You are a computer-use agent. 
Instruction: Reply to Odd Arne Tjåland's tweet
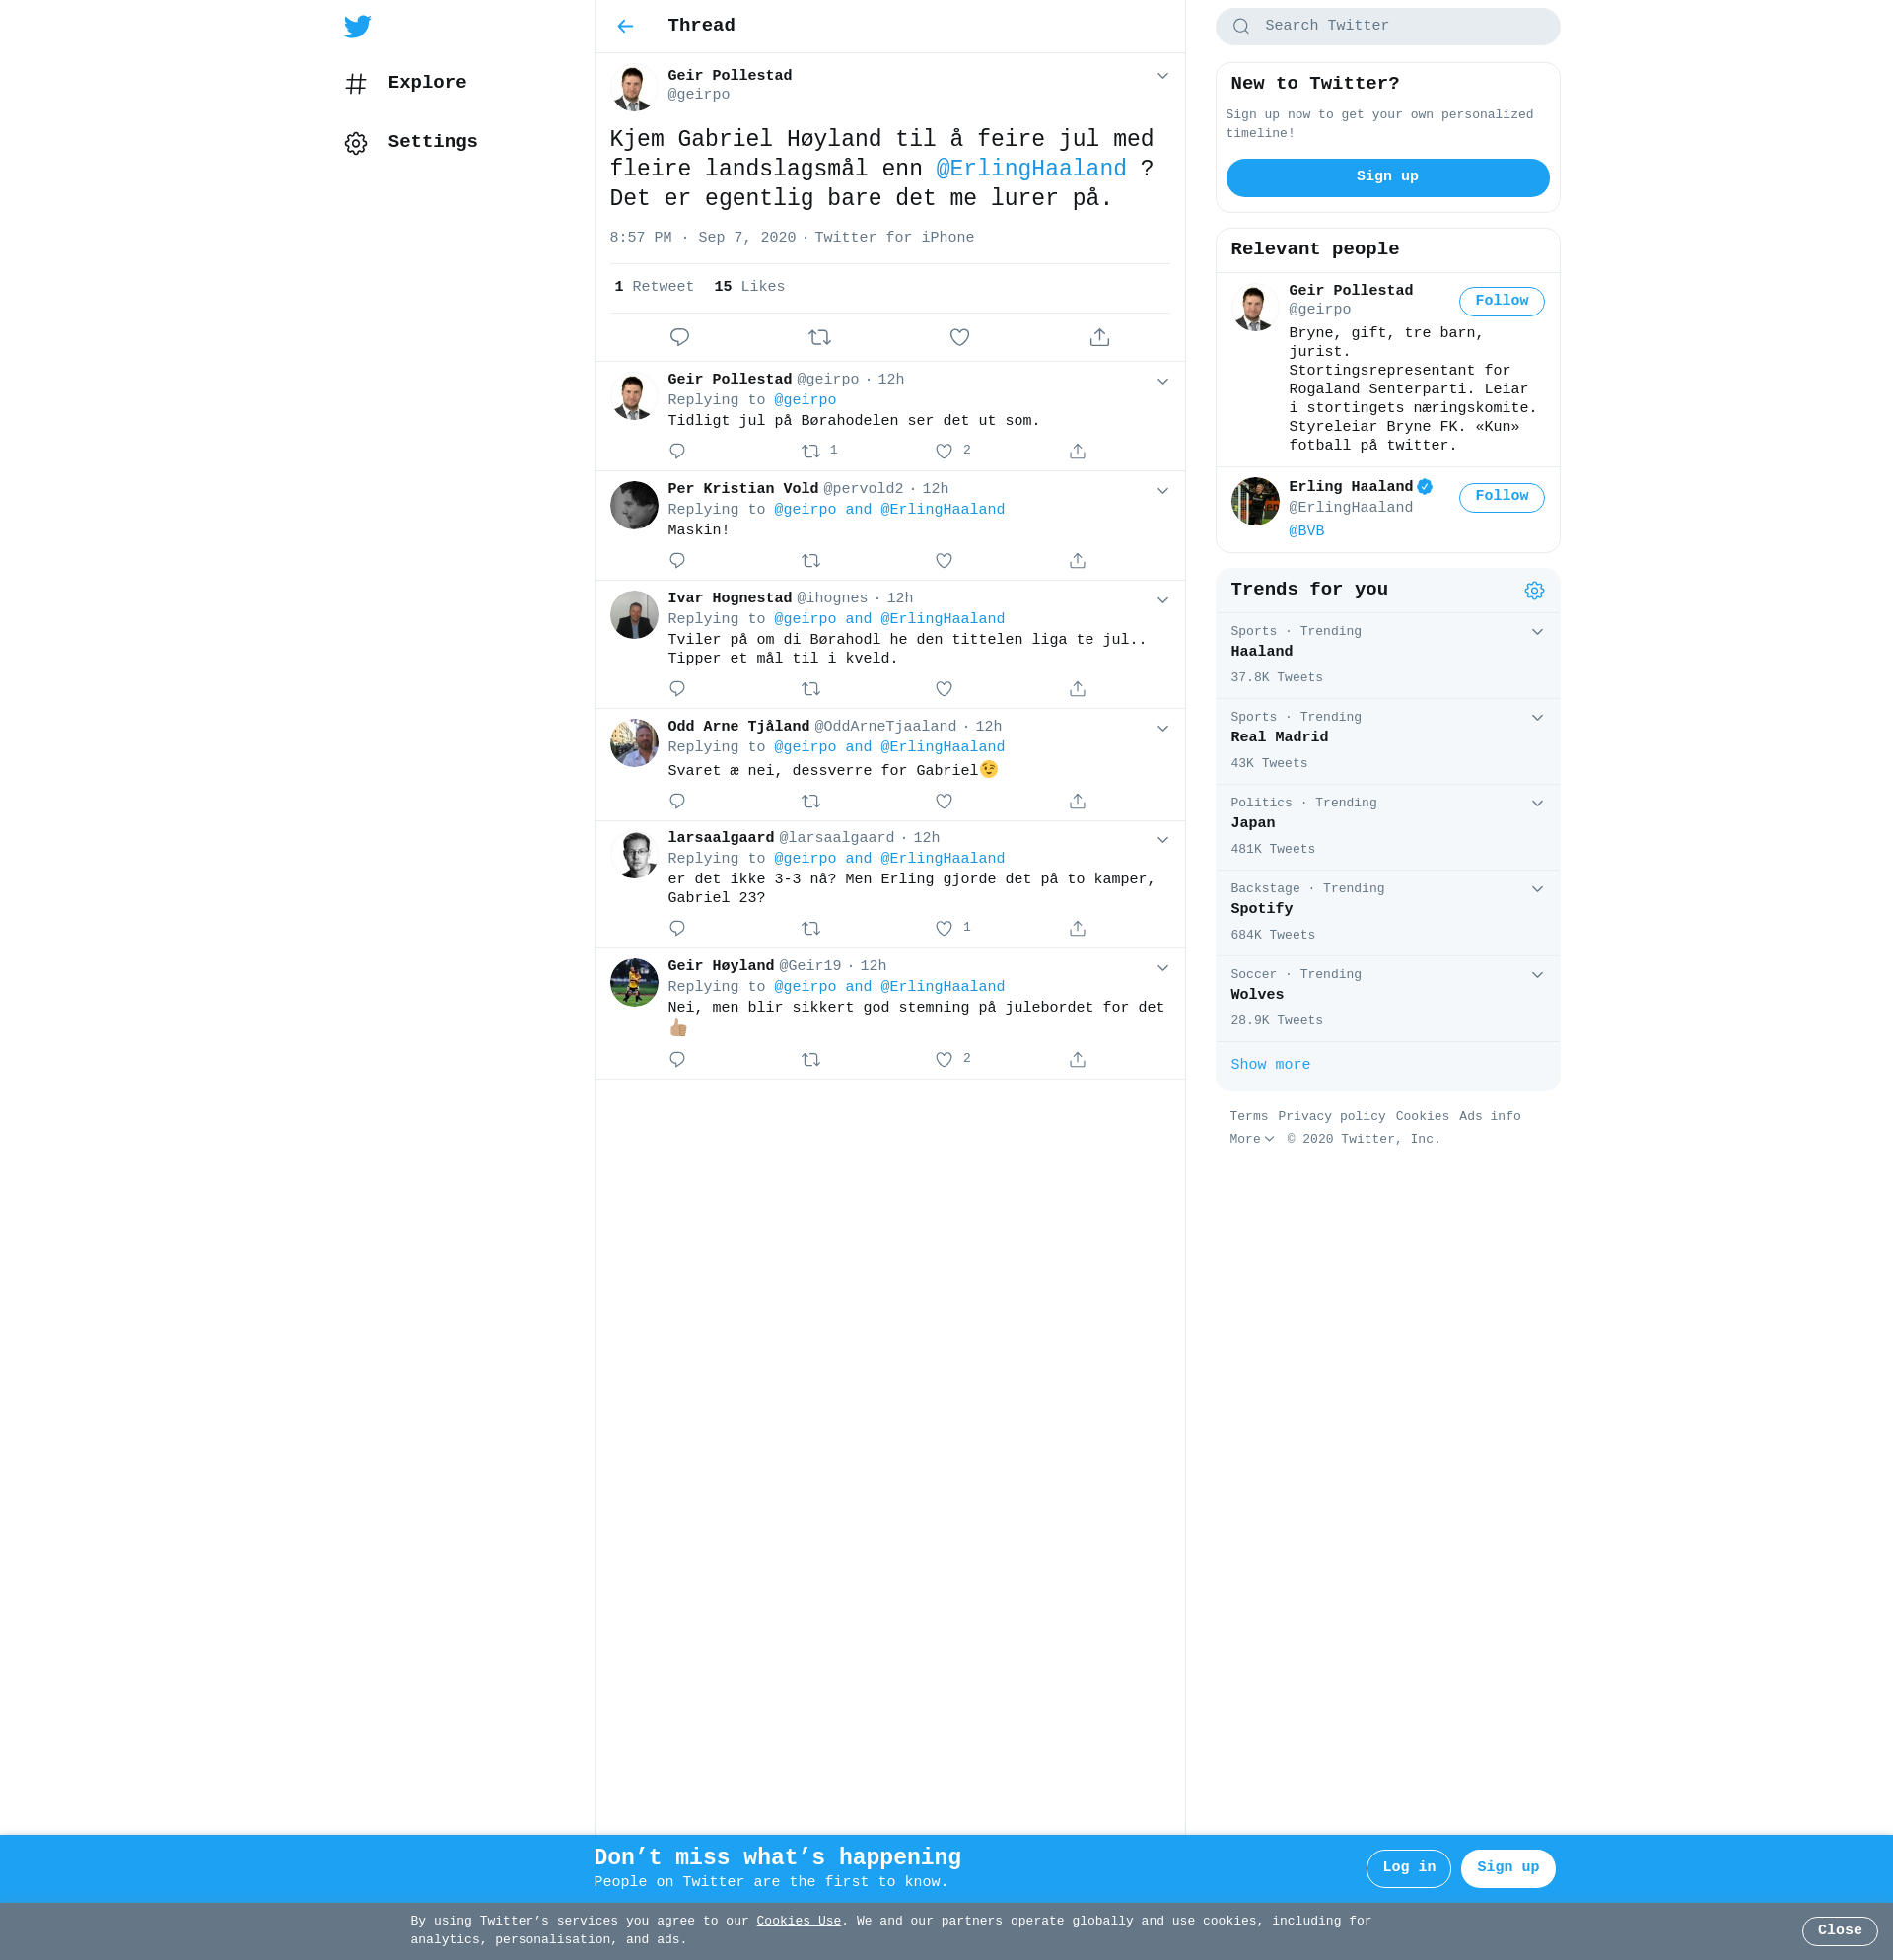677,801
